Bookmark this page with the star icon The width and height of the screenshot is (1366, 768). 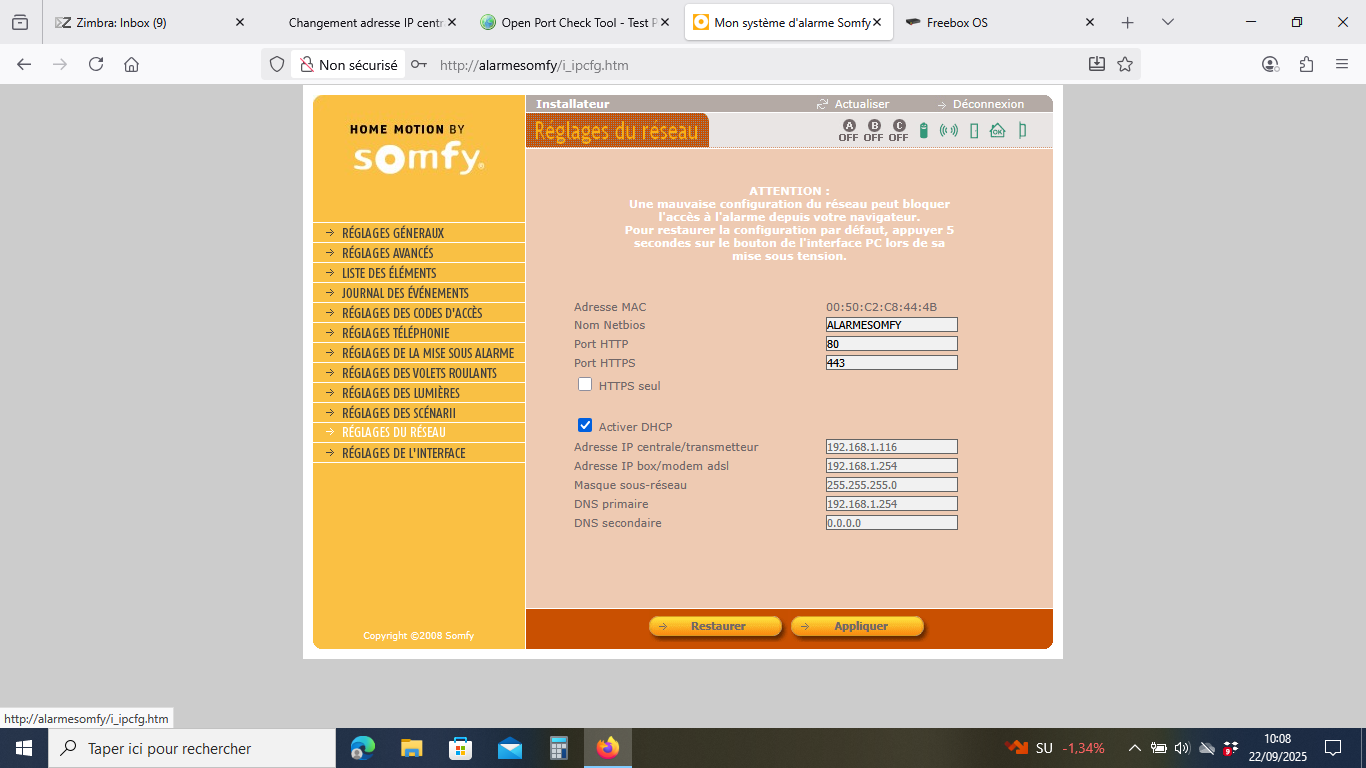pyautogui.click(x=1125, y=64)
